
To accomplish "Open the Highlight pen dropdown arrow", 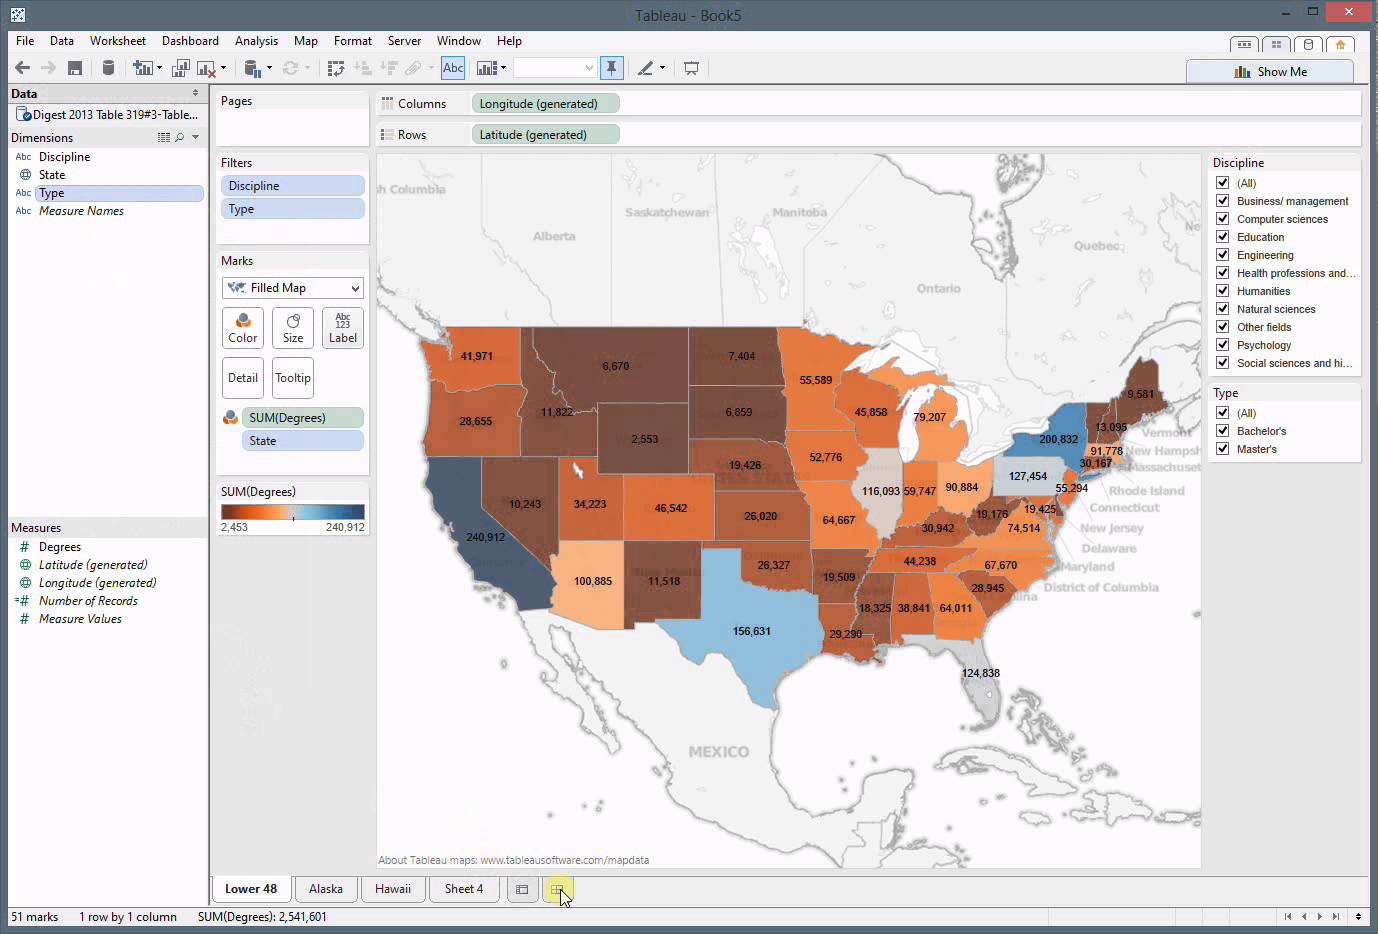I will (x=662, y=68).
